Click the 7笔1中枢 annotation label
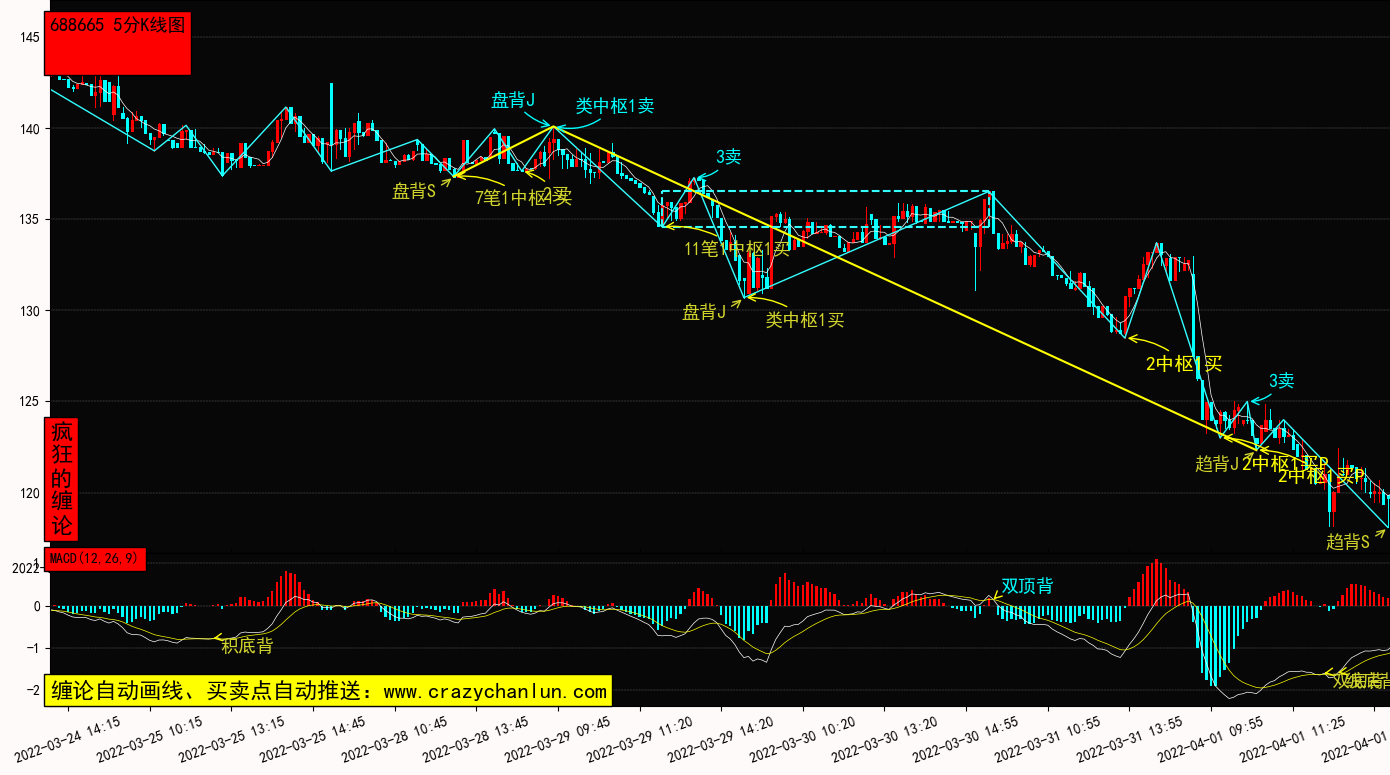The height and width of the screenshot is (775, 1390). click(522, 197)
